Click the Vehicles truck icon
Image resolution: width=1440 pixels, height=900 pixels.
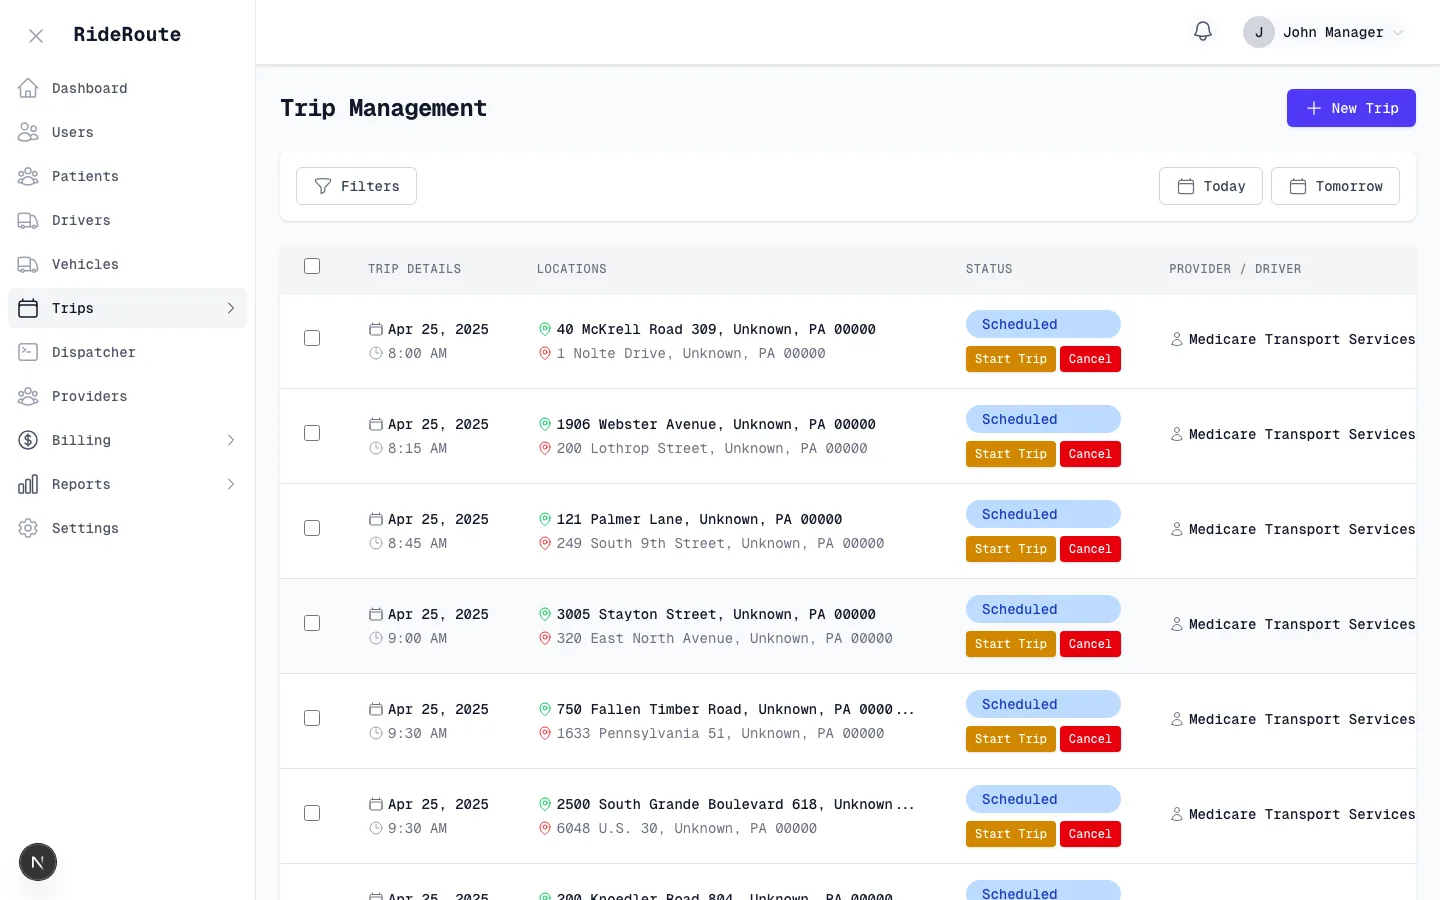click(x=28, y=264)
